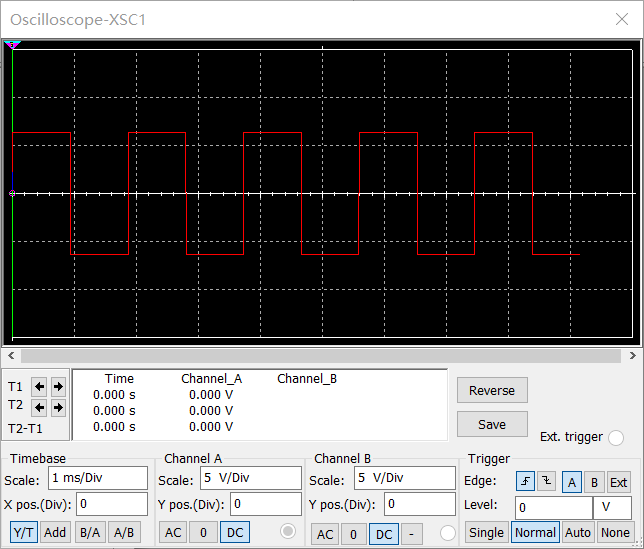
Task: Switch timebase to Add mode
Action: 55,532
